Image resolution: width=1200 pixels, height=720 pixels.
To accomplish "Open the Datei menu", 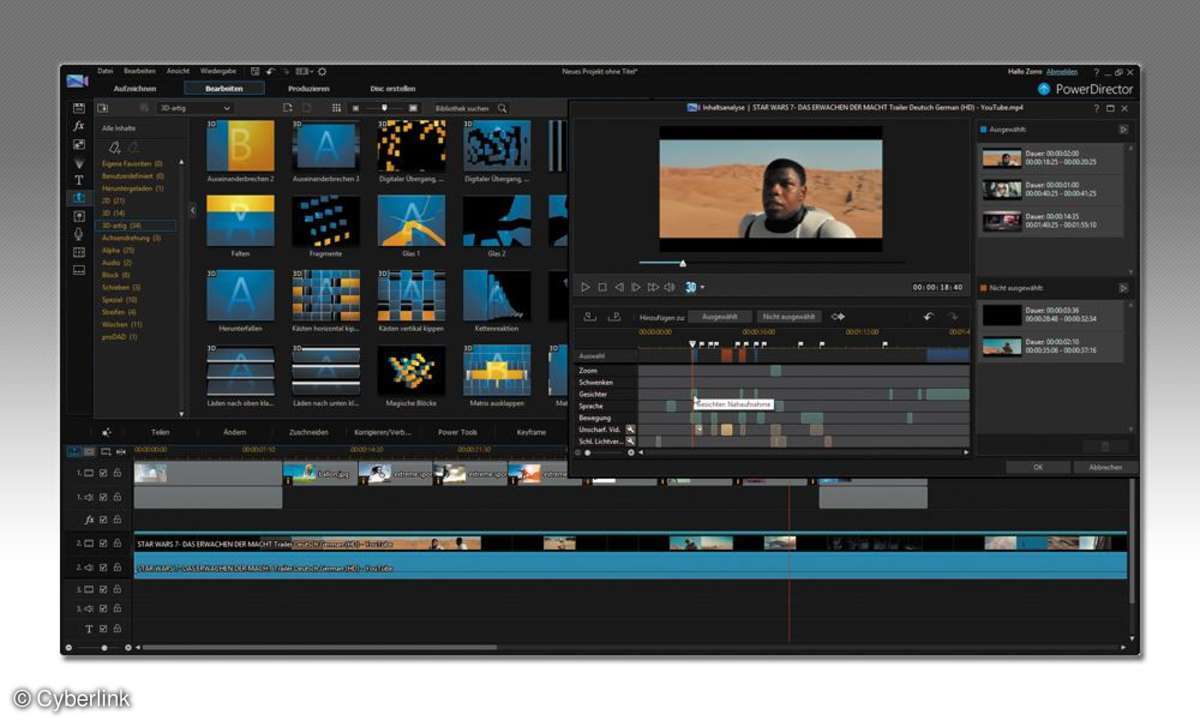I will click(105, 71).
